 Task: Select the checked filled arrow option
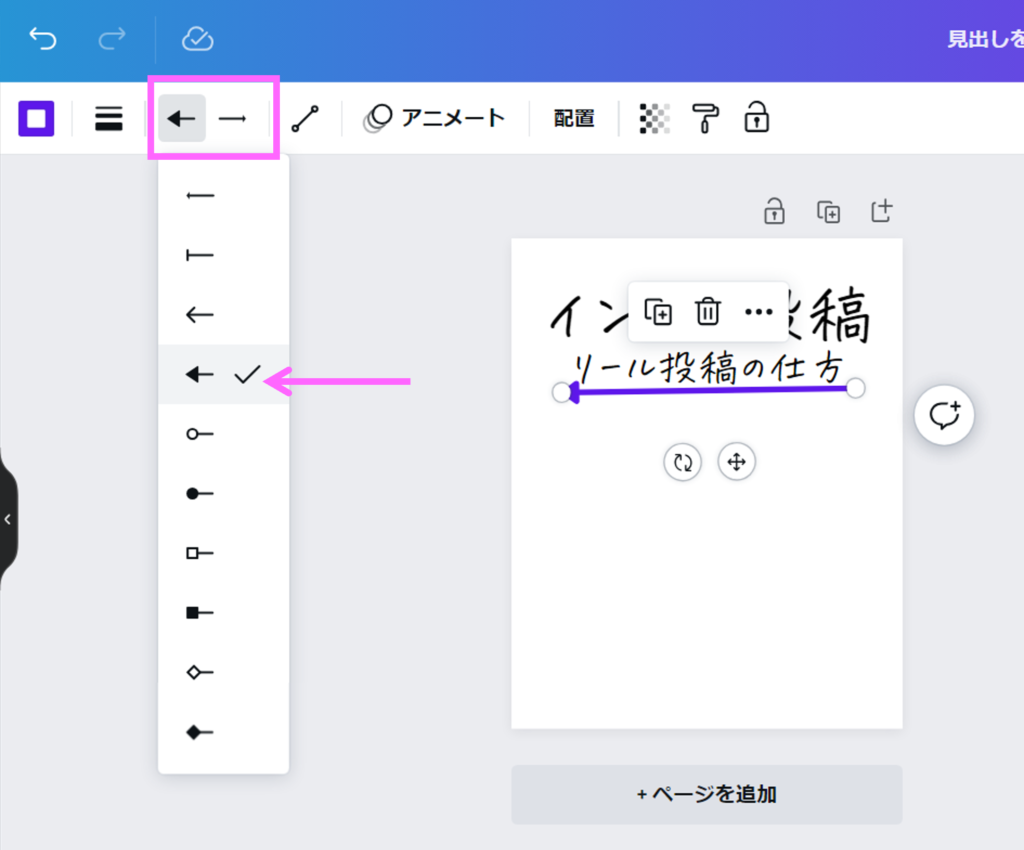201,375
